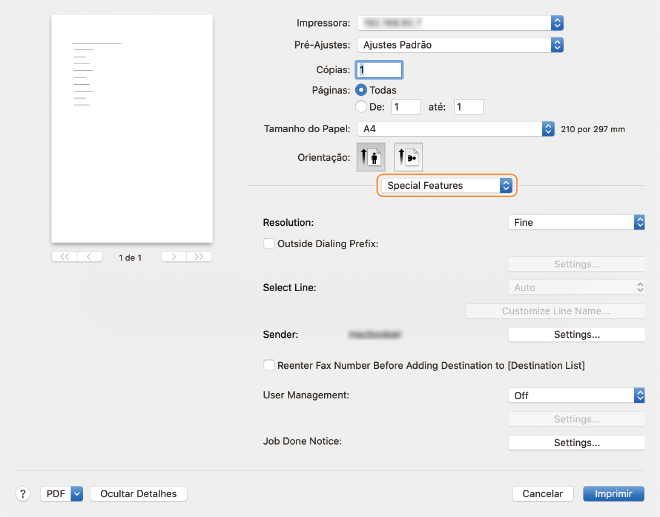Open the Special Features panel menu
Screen dimensions: 660x517
pyautogui.click(x=446, y=186)
